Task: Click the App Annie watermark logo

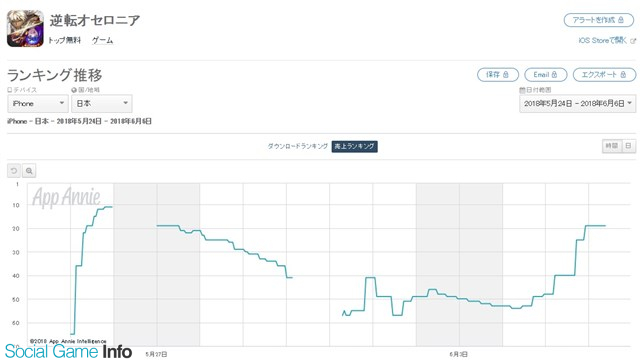Action: point(66,197)
